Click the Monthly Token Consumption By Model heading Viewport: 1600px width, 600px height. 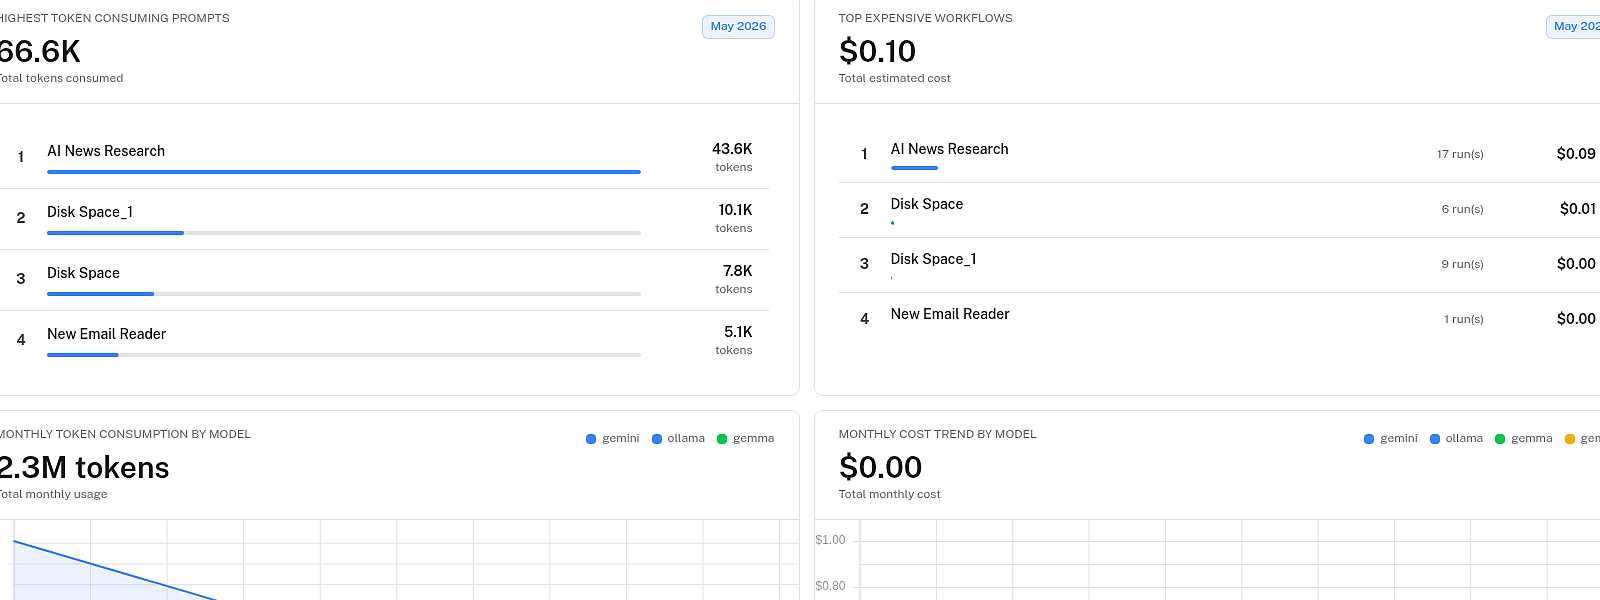125,434
